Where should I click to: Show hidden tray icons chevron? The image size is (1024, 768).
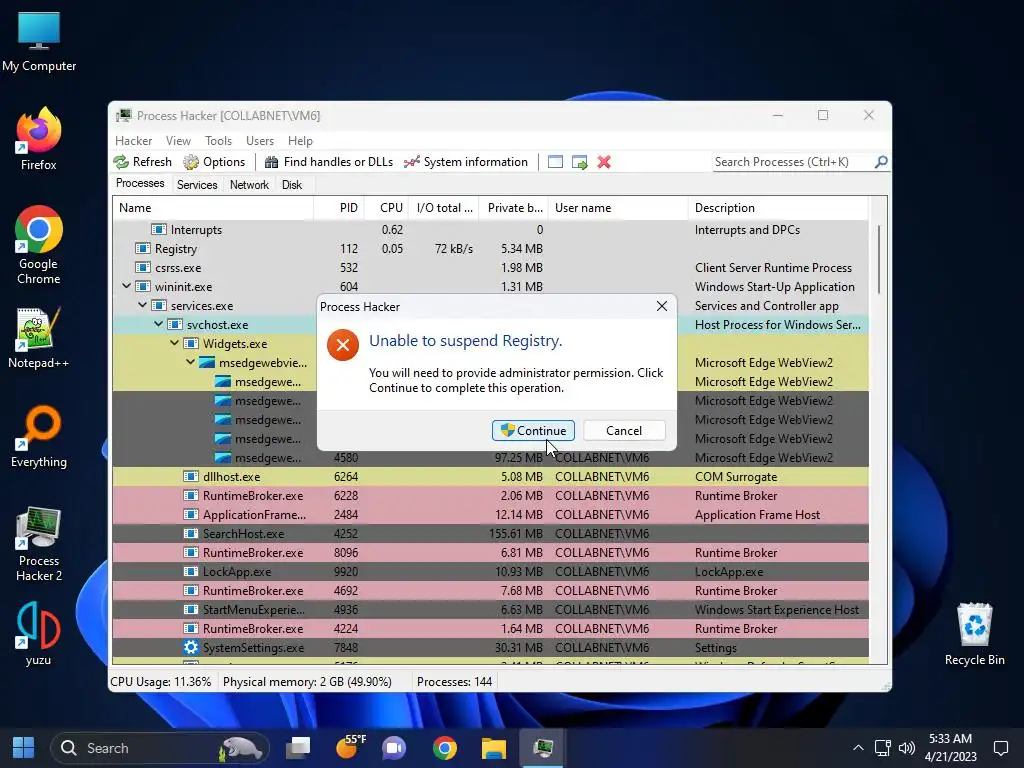coord(858,748)
